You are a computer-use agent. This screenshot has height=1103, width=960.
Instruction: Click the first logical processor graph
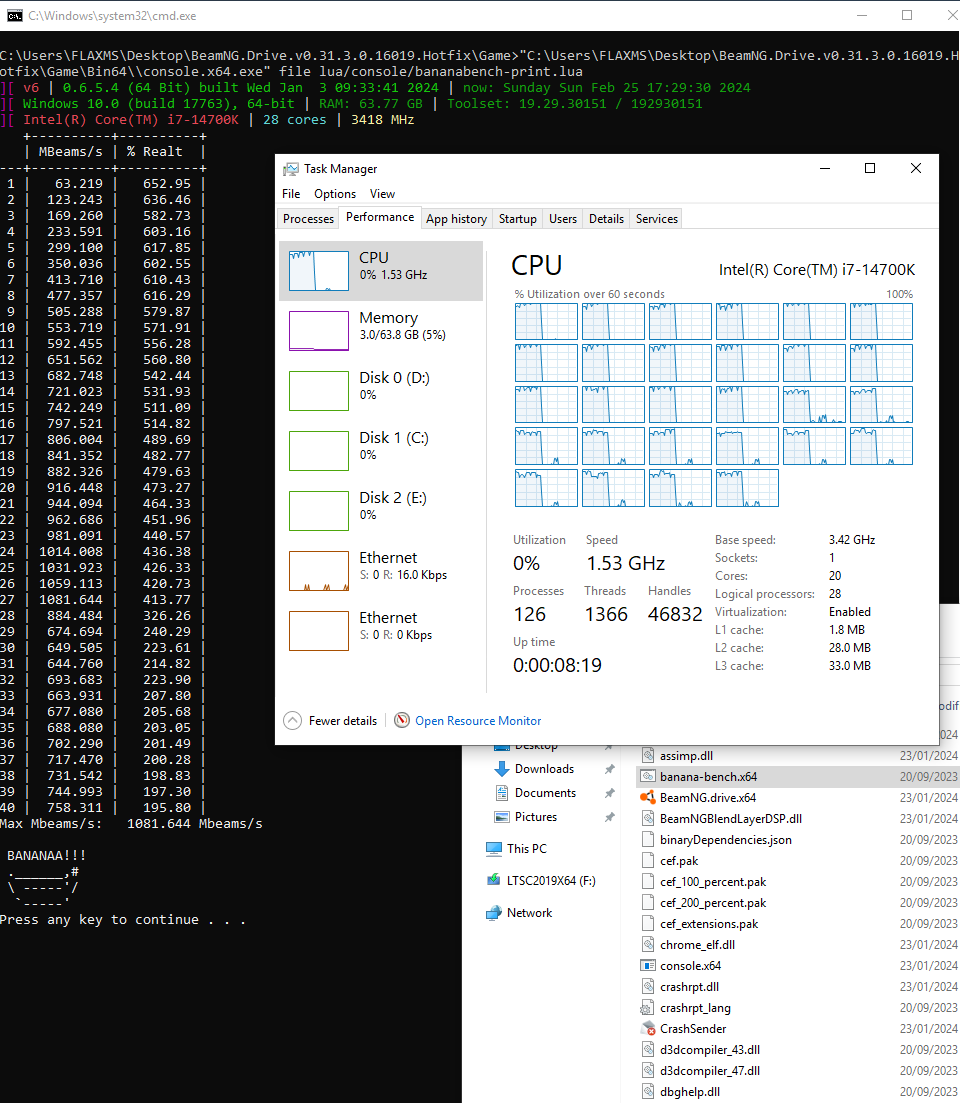click(x=546, y=321)
